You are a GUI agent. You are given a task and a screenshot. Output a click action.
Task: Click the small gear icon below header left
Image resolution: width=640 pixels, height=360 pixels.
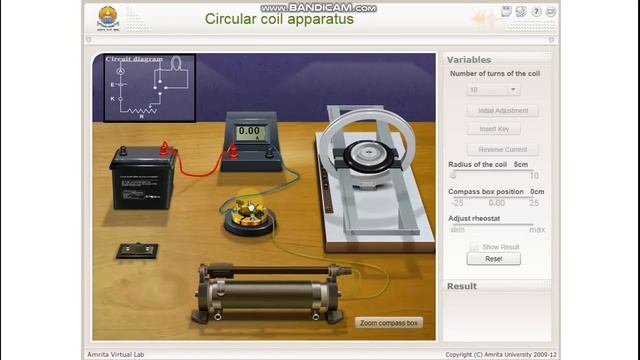89,40
